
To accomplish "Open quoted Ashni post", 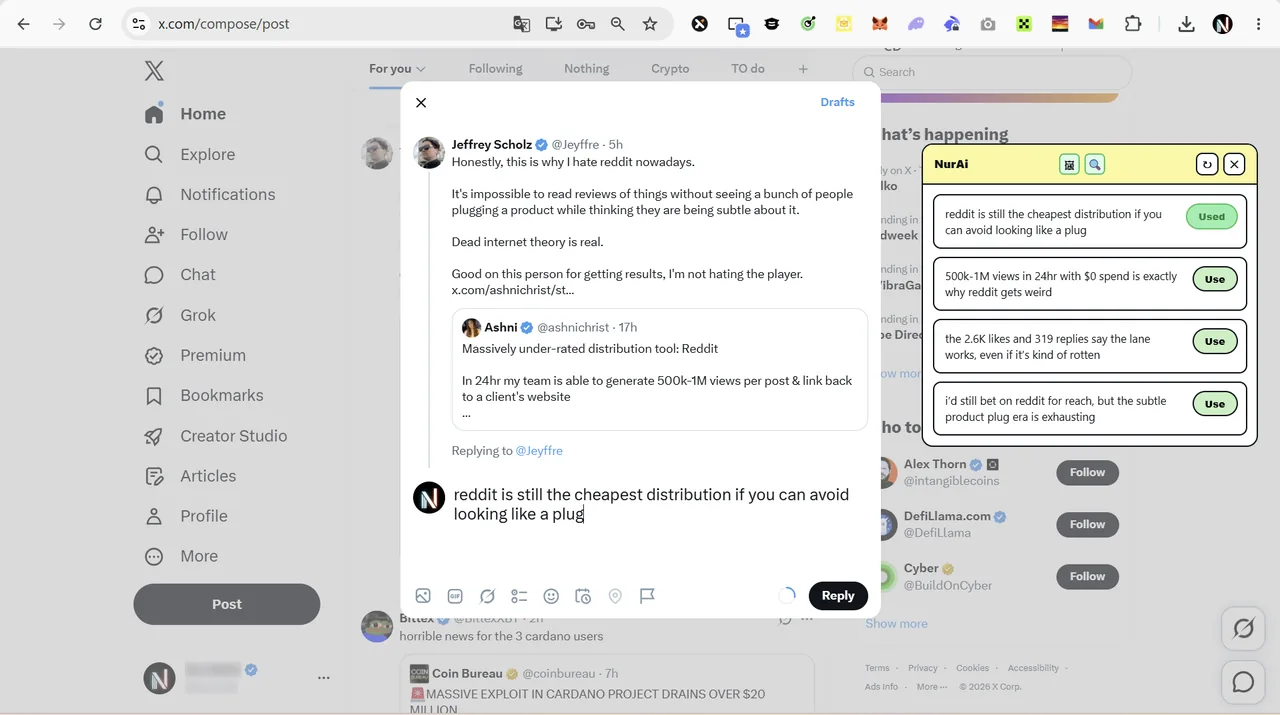I will [659, 369].
